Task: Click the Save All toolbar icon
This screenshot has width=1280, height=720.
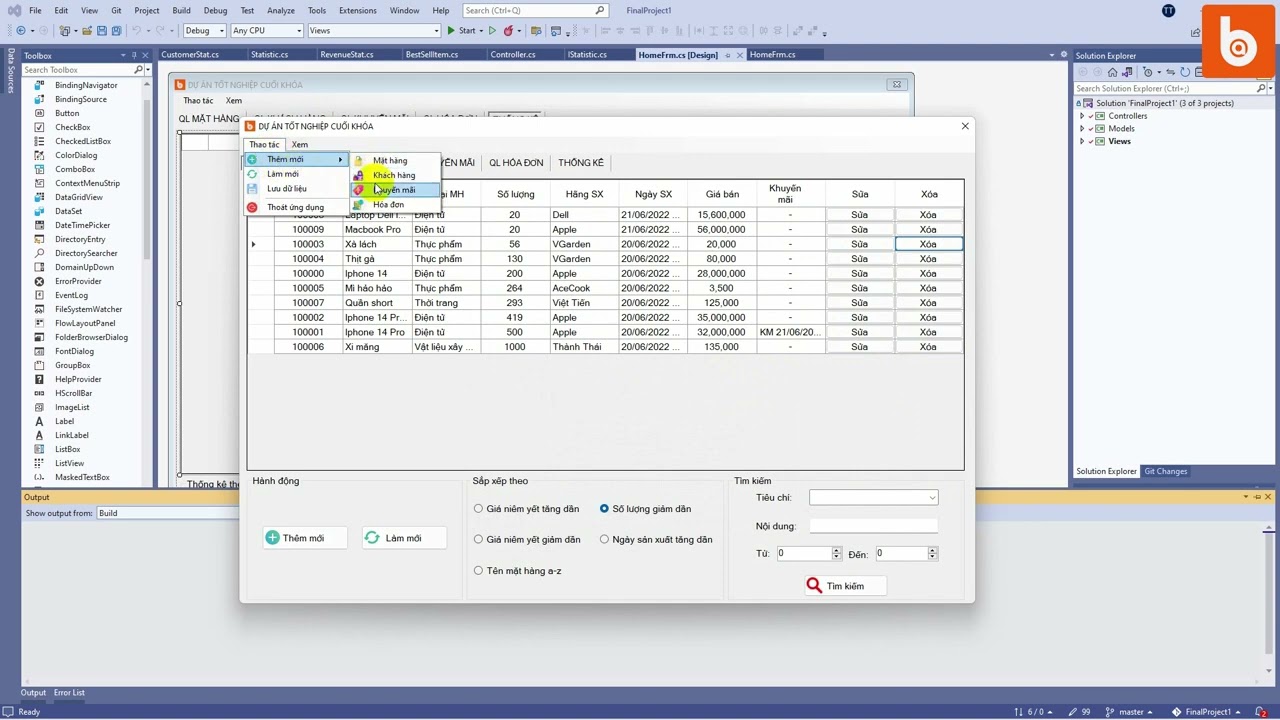Action: [116, 31]
